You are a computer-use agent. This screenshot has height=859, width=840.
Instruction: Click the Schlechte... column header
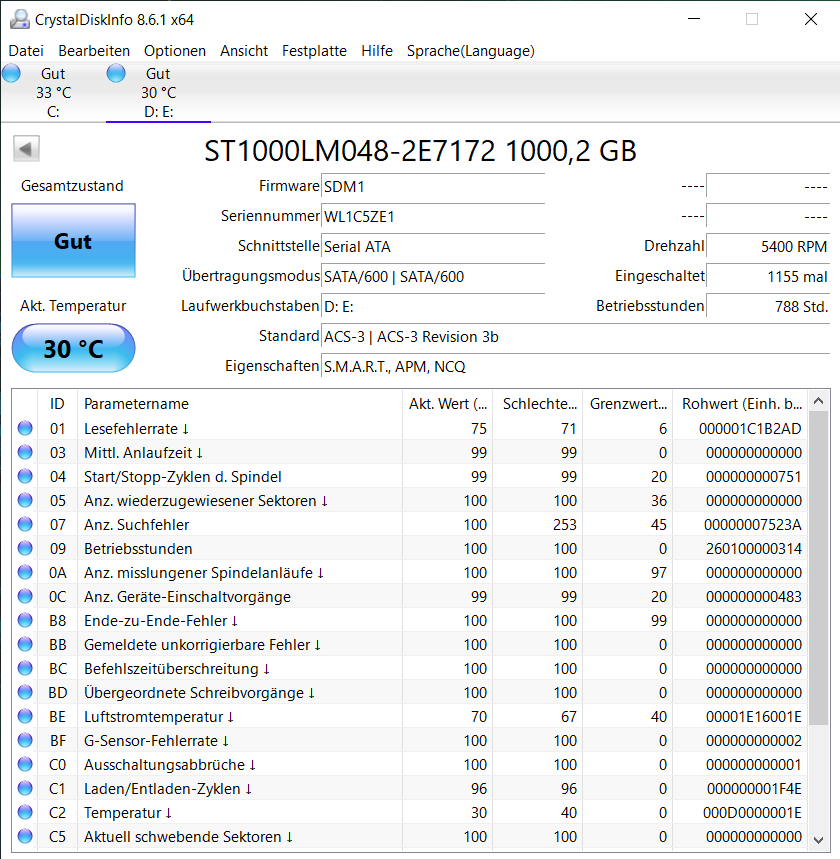(538, 404)
